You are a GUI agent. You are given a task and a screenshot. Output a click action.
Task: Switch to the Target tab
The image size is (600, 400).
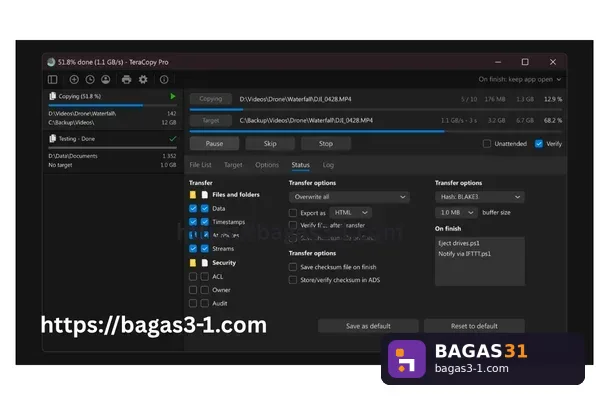click(233, 165)
